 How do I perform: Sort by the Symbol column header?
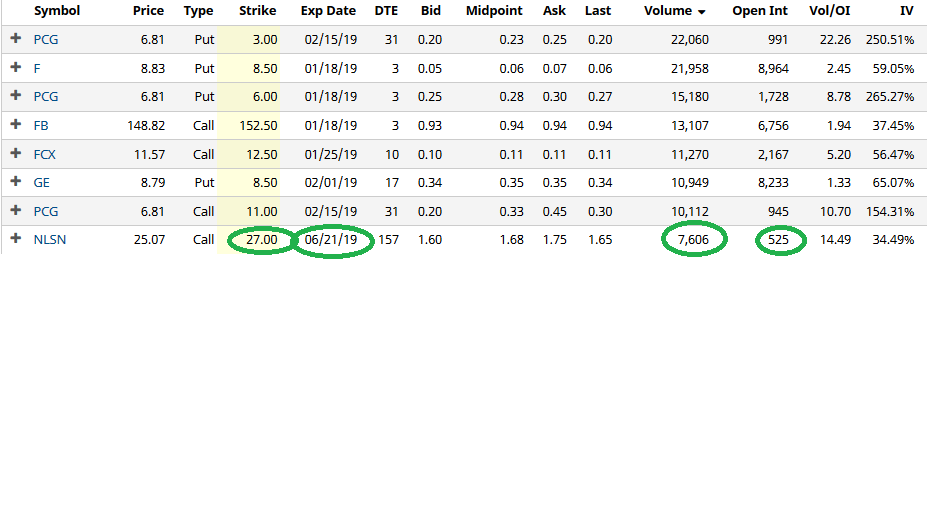tap(57, 11)
